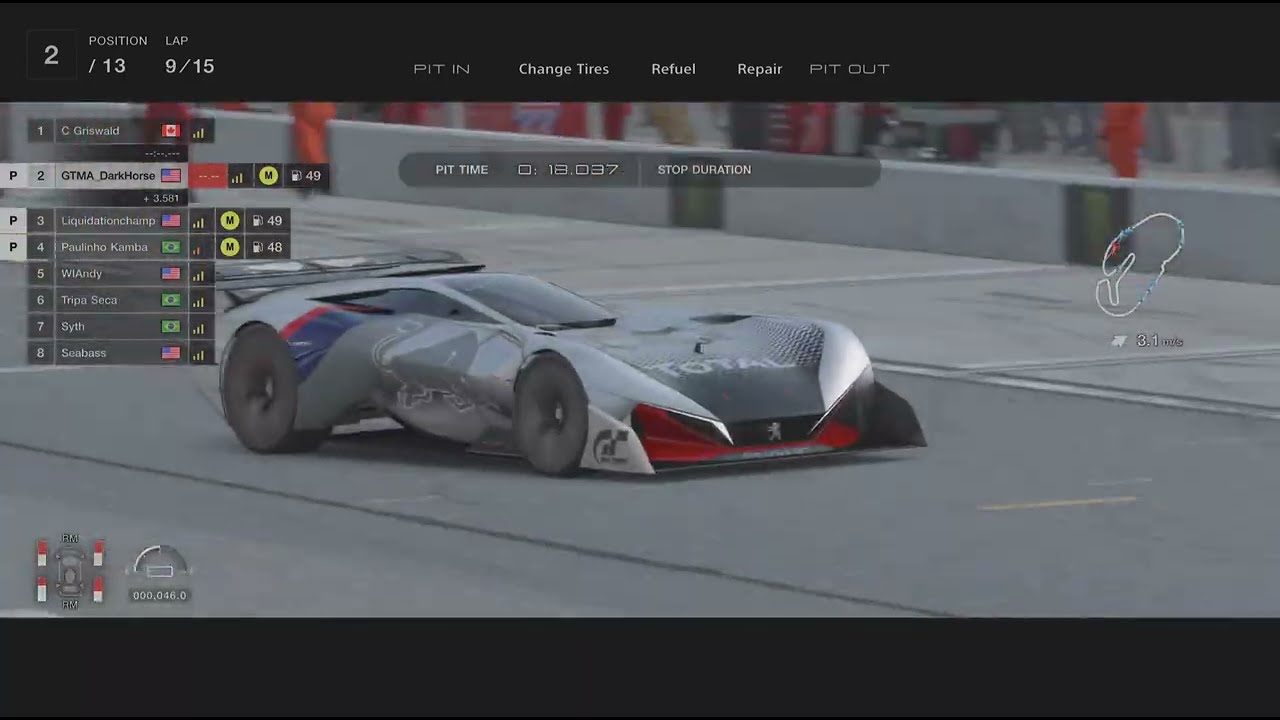The image size is (1280, 720).
Task: Click the fuel level 49 for Liquidationchamp
Action: (274, 221)
